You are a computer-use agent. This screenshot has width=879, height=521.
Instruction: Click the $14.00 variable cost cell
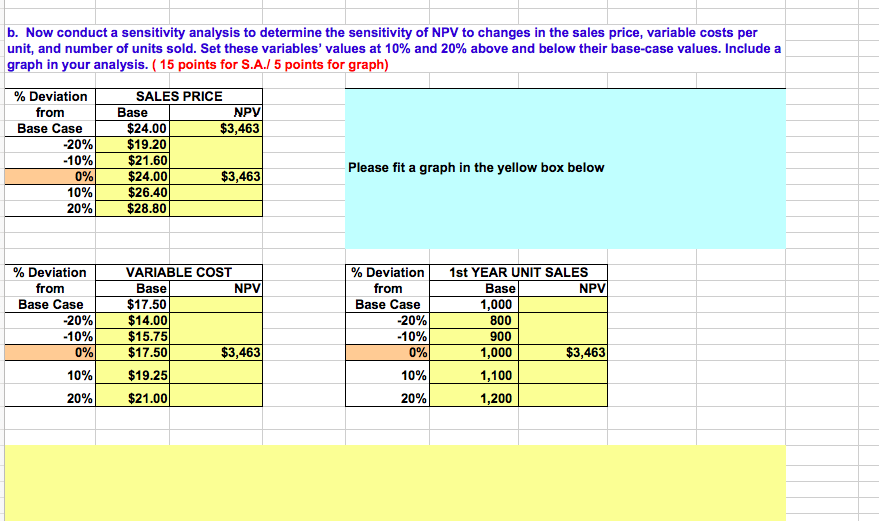coord(132,321)
